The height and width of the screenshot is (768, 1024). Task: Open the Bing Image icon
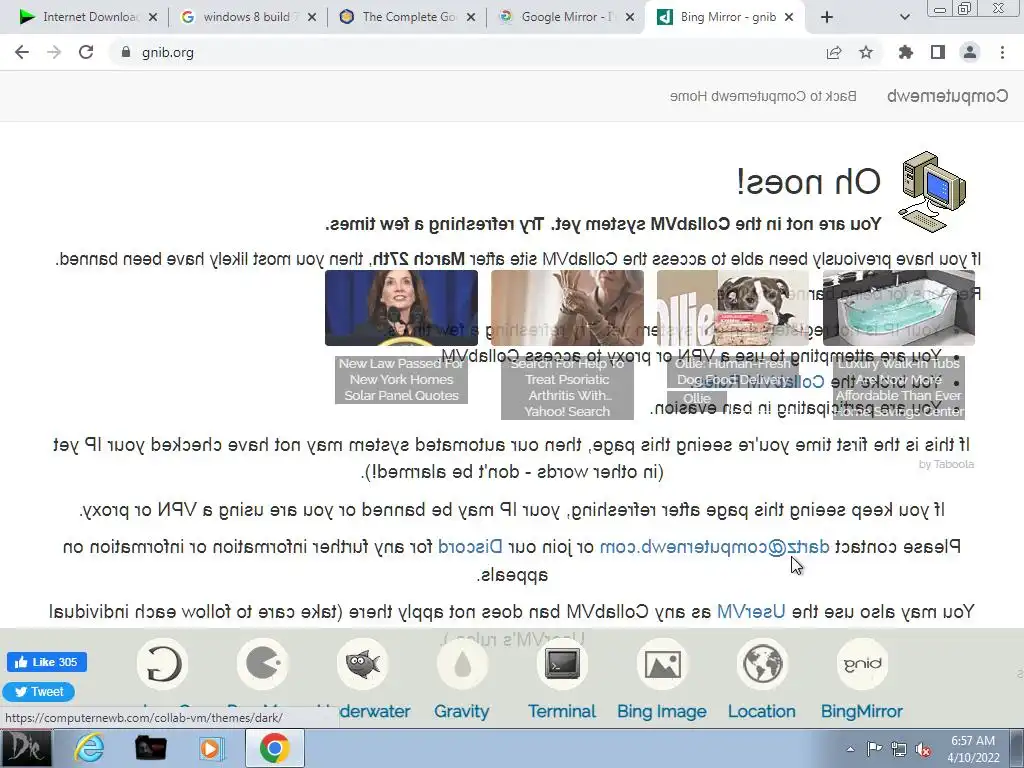(662, 664)
